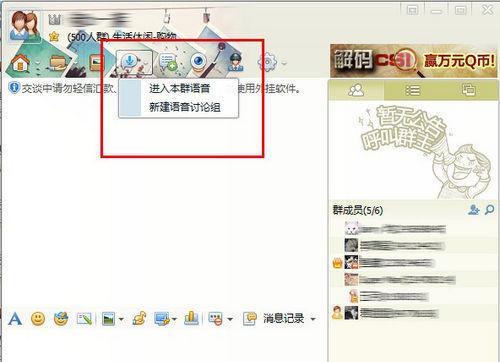Open the magic emoticon icon with hat
The image size is (500, 362).
[61, 319]
